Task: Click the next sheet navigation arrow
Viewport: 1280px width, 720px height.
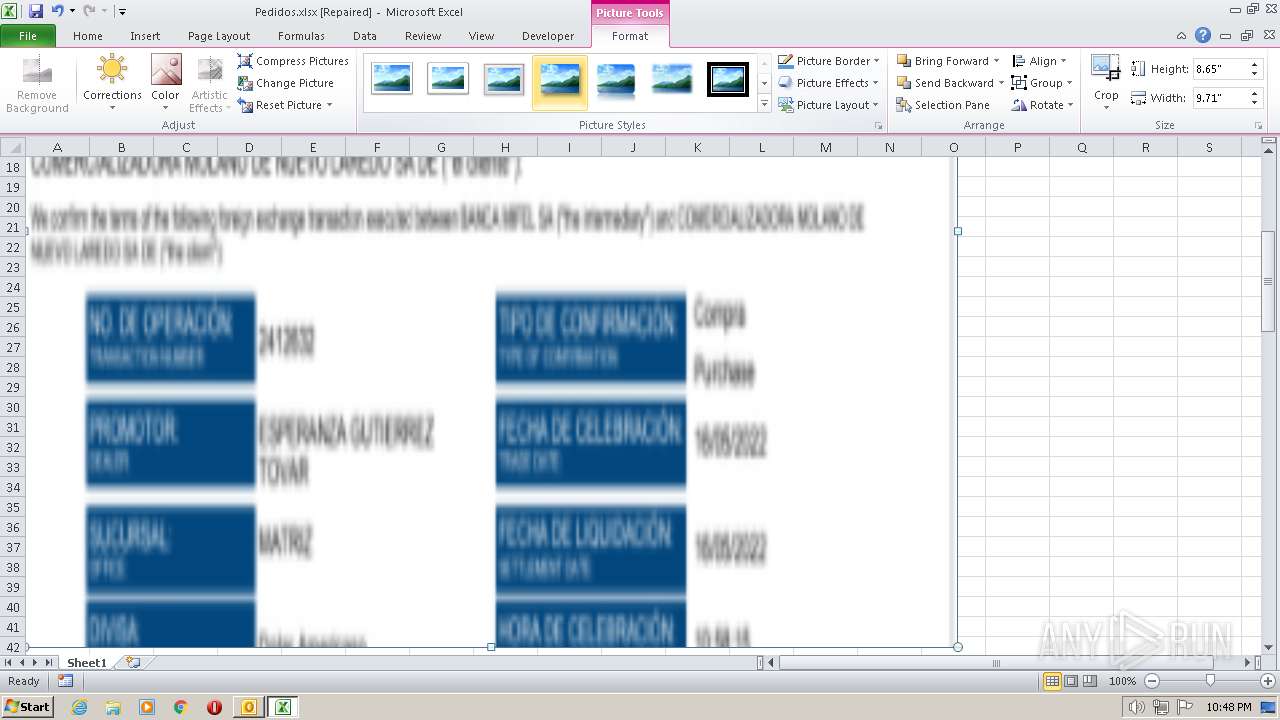Action: 36,662
